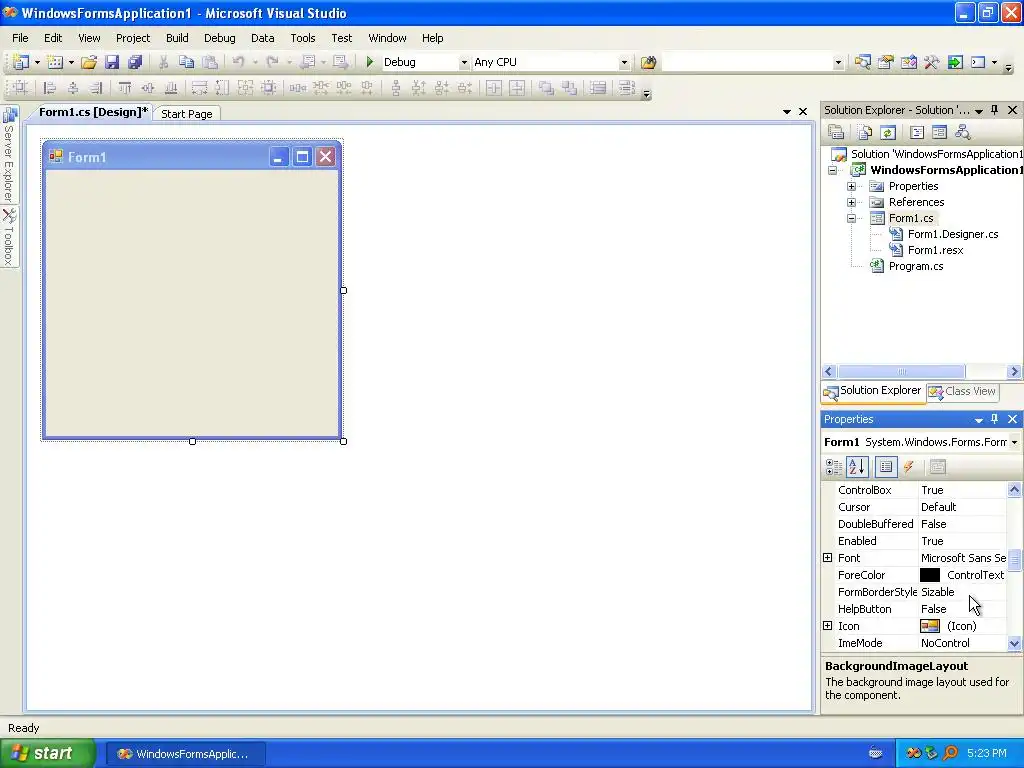Screen dimensions: 1024x768
Task: Click the Windows start button
Action: click(47, 753)
